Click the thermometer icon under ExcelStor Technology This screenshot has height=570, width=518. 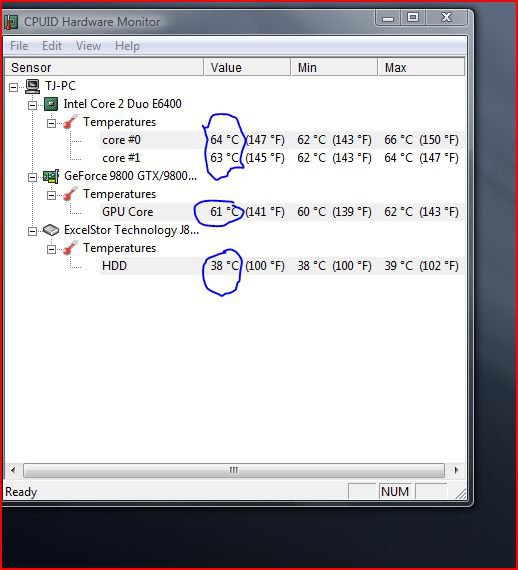click(x=70, y=248)
